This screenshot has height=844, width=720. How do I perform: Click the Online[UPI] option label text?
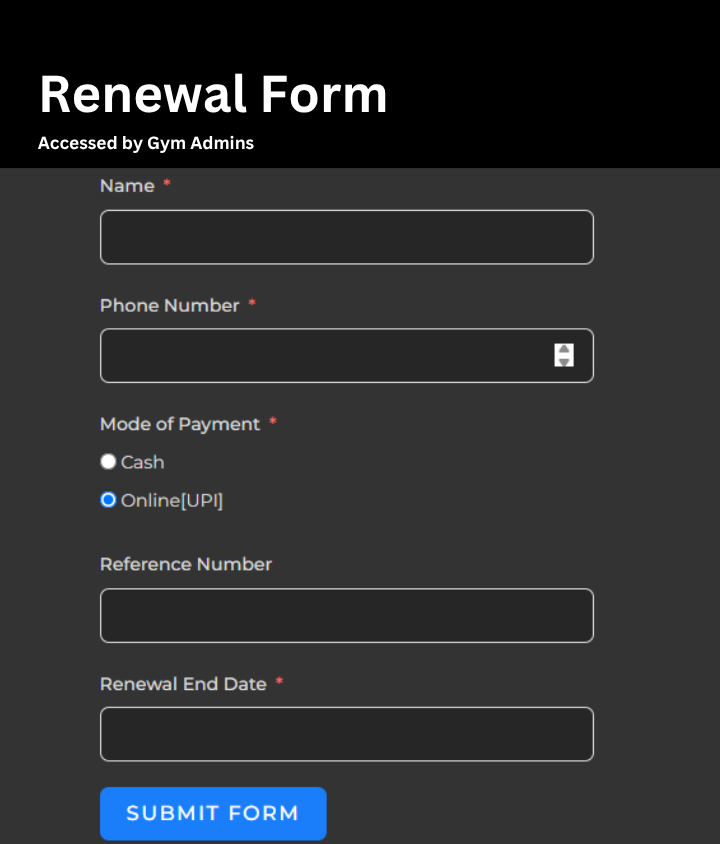[172, 500]
